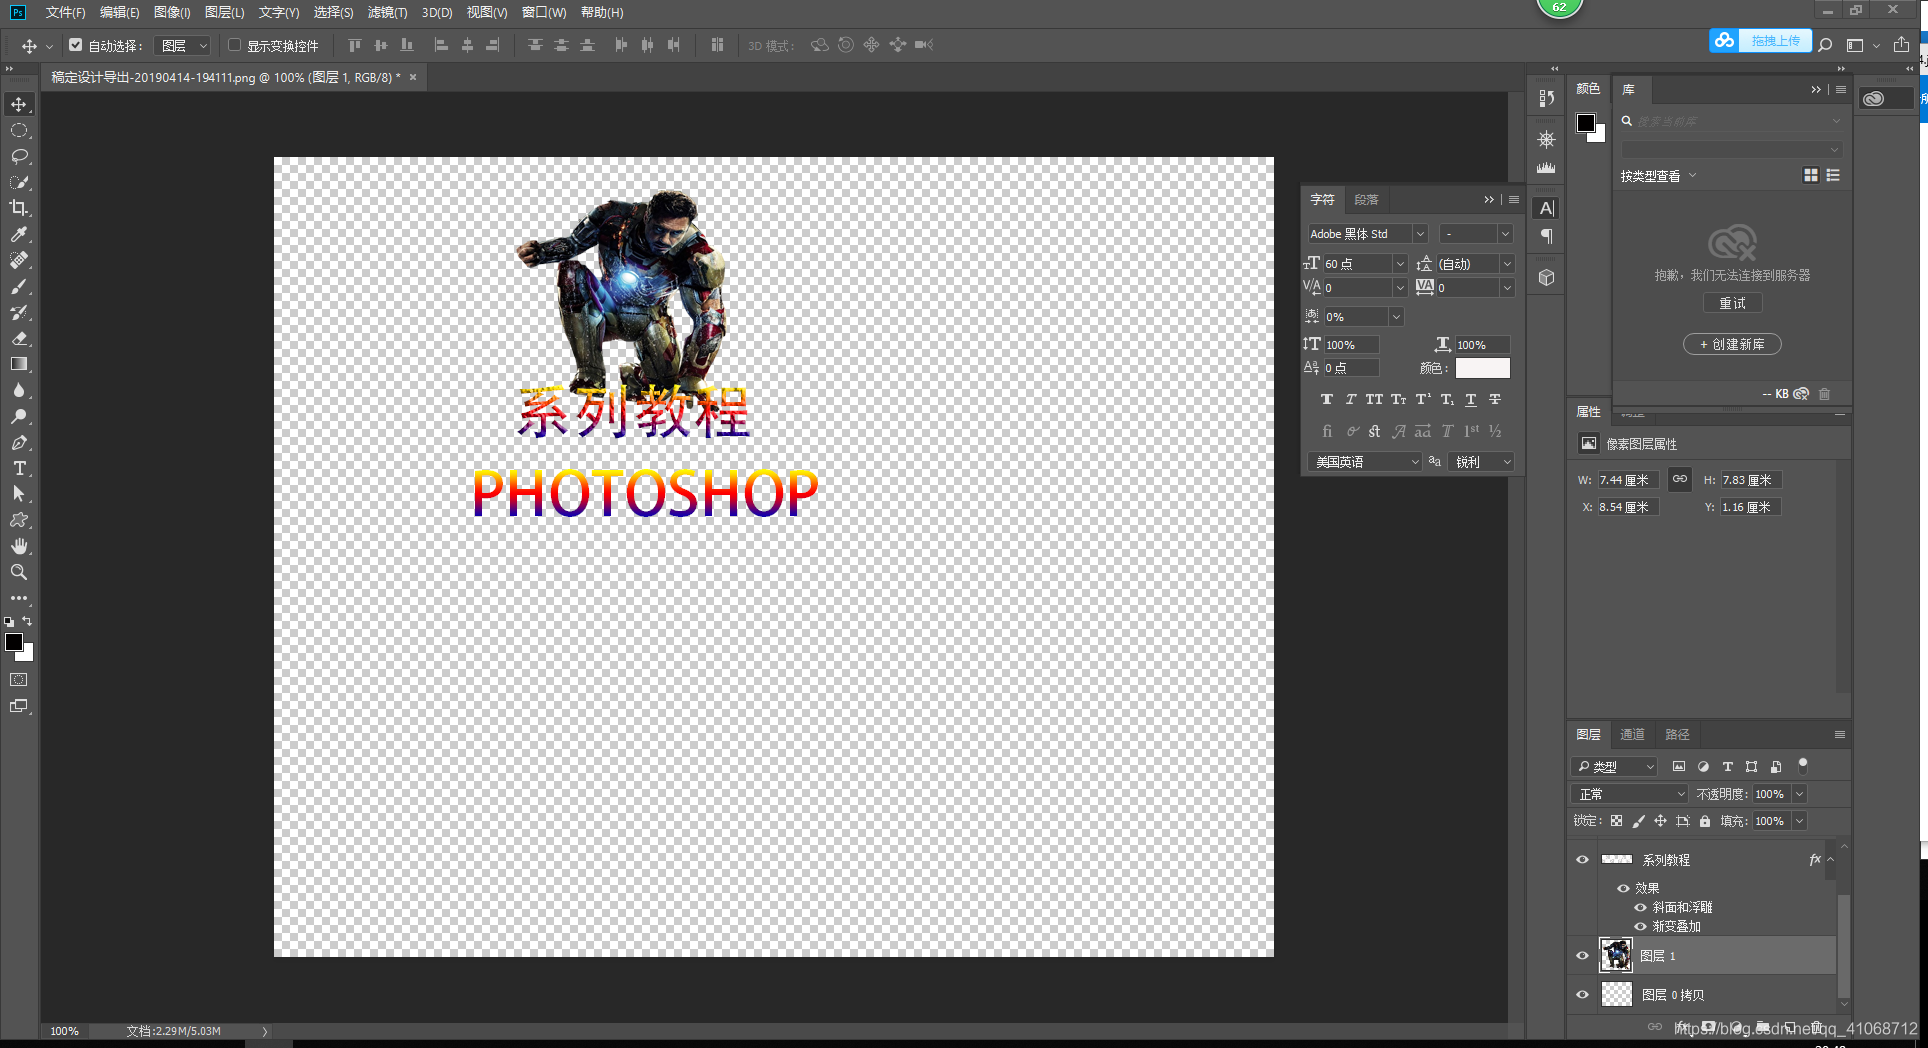This screenshot has height=1048, width=1928.
Task: Click the W width 7.44 厘米 field
Action: point(1627,480)
